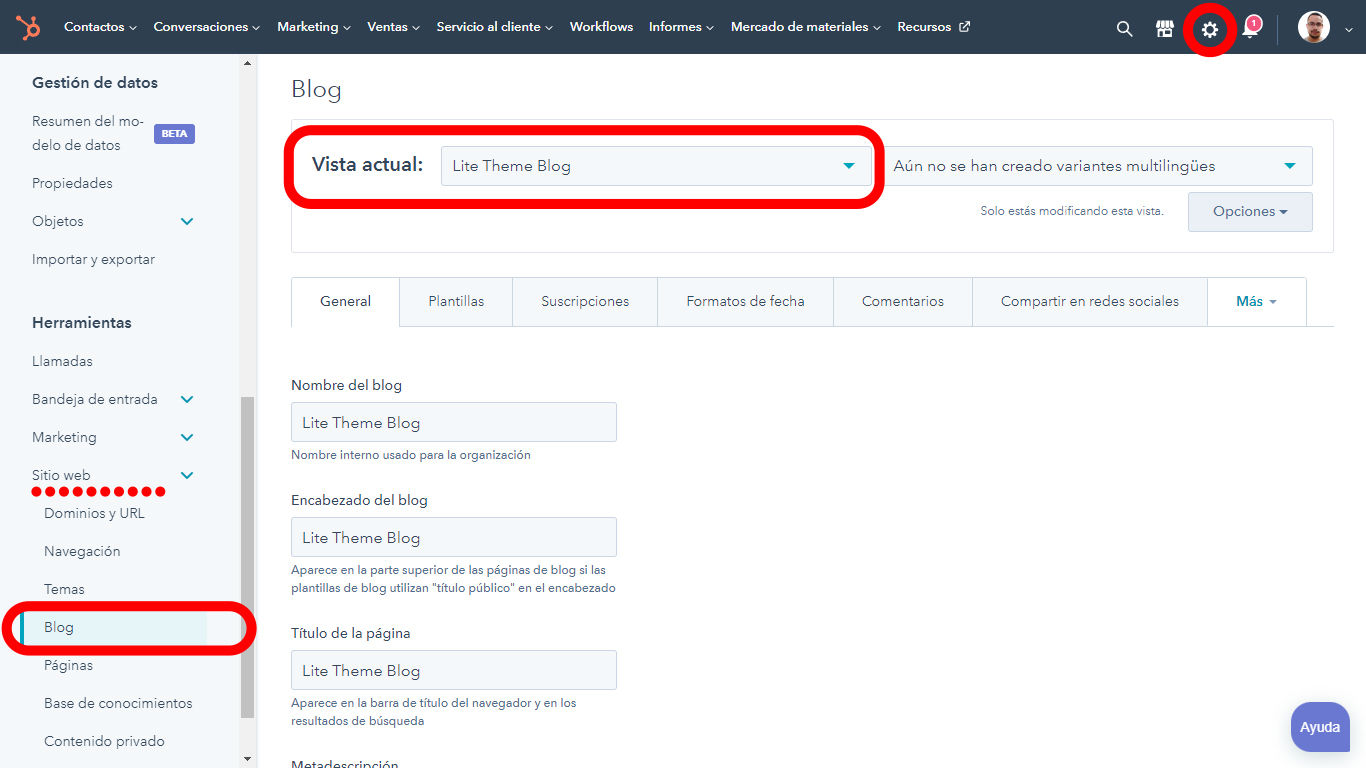Open Llamadas in the sidebar
Image resolution: width=1366 pixels, height=768 pixels.
click(62, 361)
